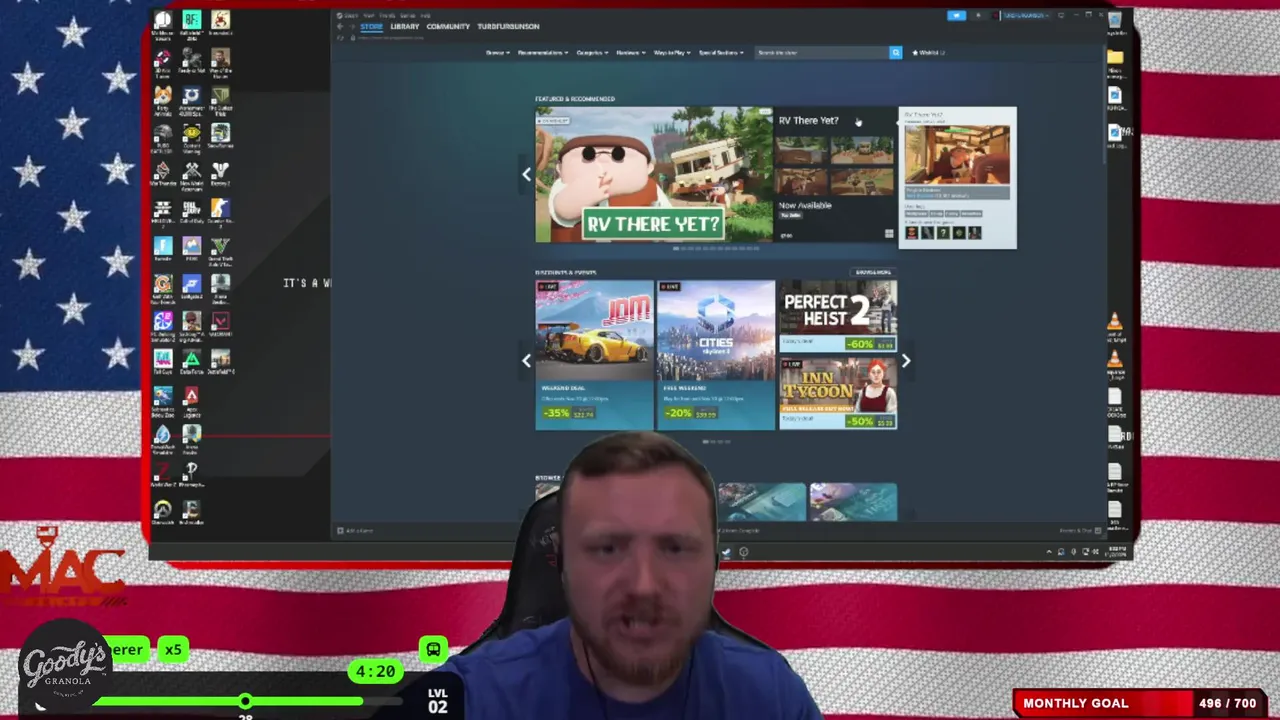1280x720 pixels.
Task: Open SnowRunner desktop shortcut
Action: 220,137
